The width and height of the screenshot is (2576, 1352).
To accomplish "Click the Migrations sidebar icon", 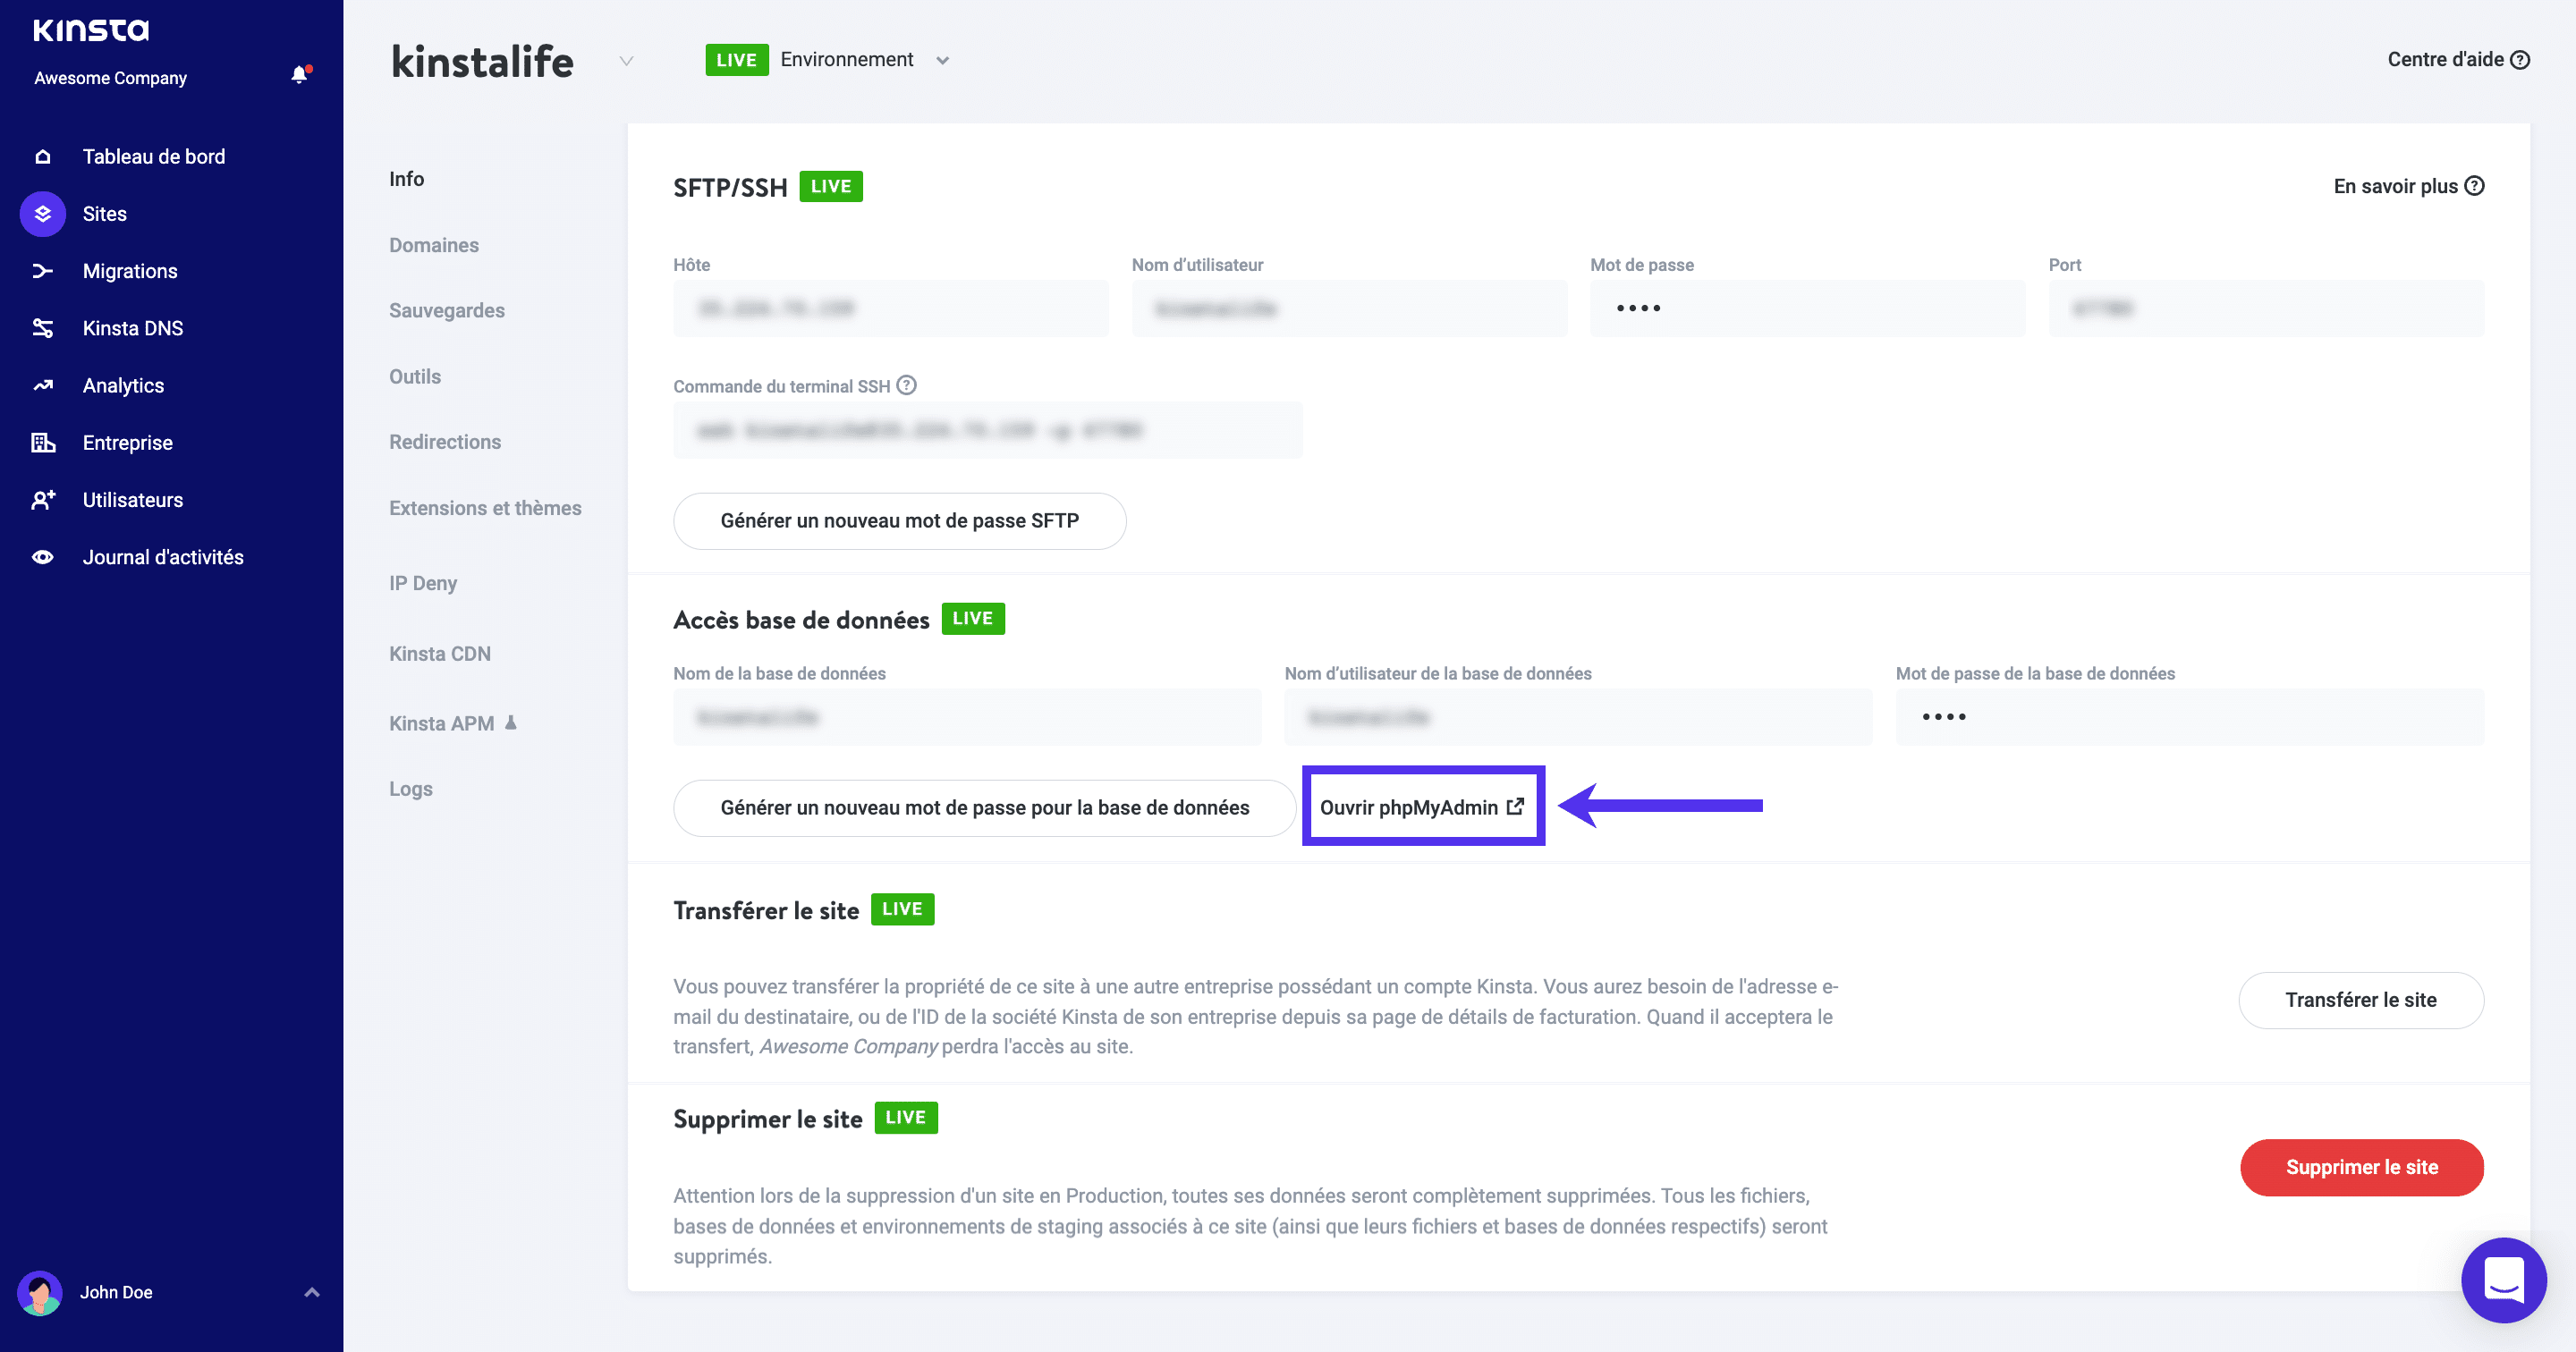I will [x=42, y=270].
